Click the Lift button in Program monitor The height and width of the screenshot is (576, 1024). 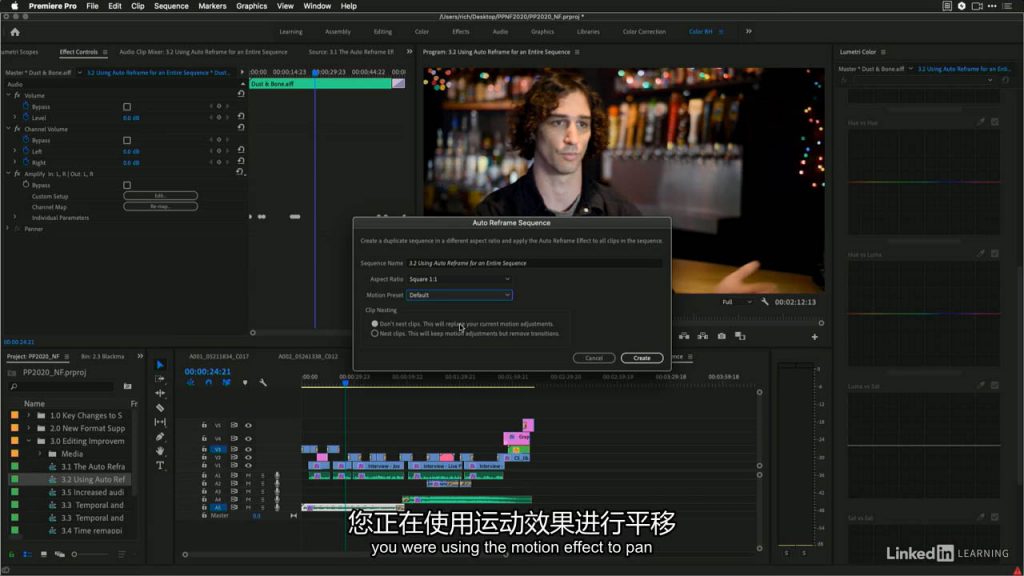click(684, 336)
